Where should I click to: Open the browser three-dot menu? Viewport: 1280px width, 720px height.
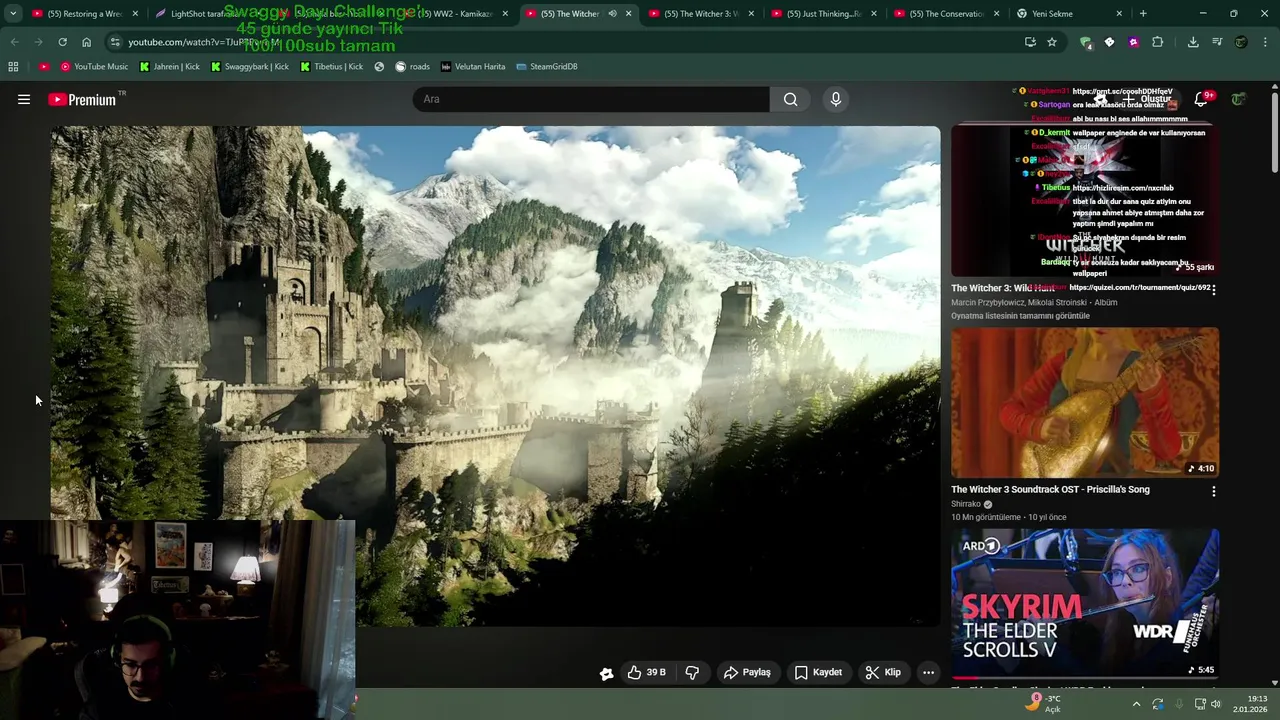(1265, 42)
